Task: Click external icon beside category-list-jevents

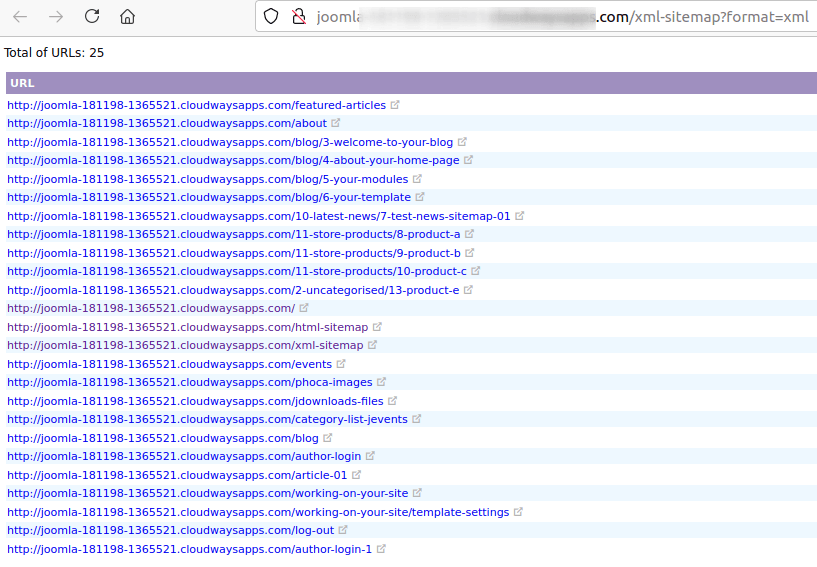Action: tap(416, 419)
